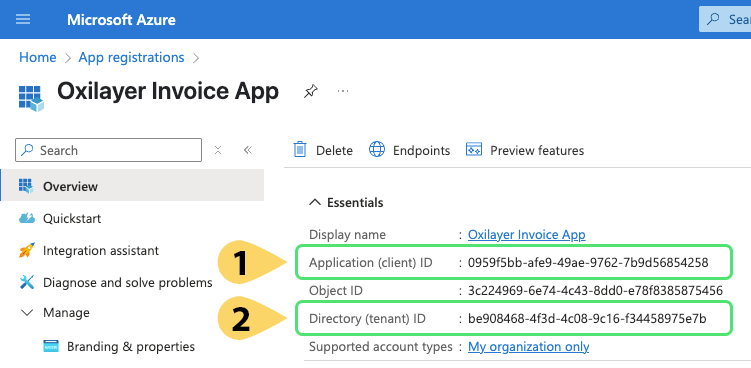Select Overview in the sidebar
Viewport: 751px width, 368px height.
(x=132, y=186)
